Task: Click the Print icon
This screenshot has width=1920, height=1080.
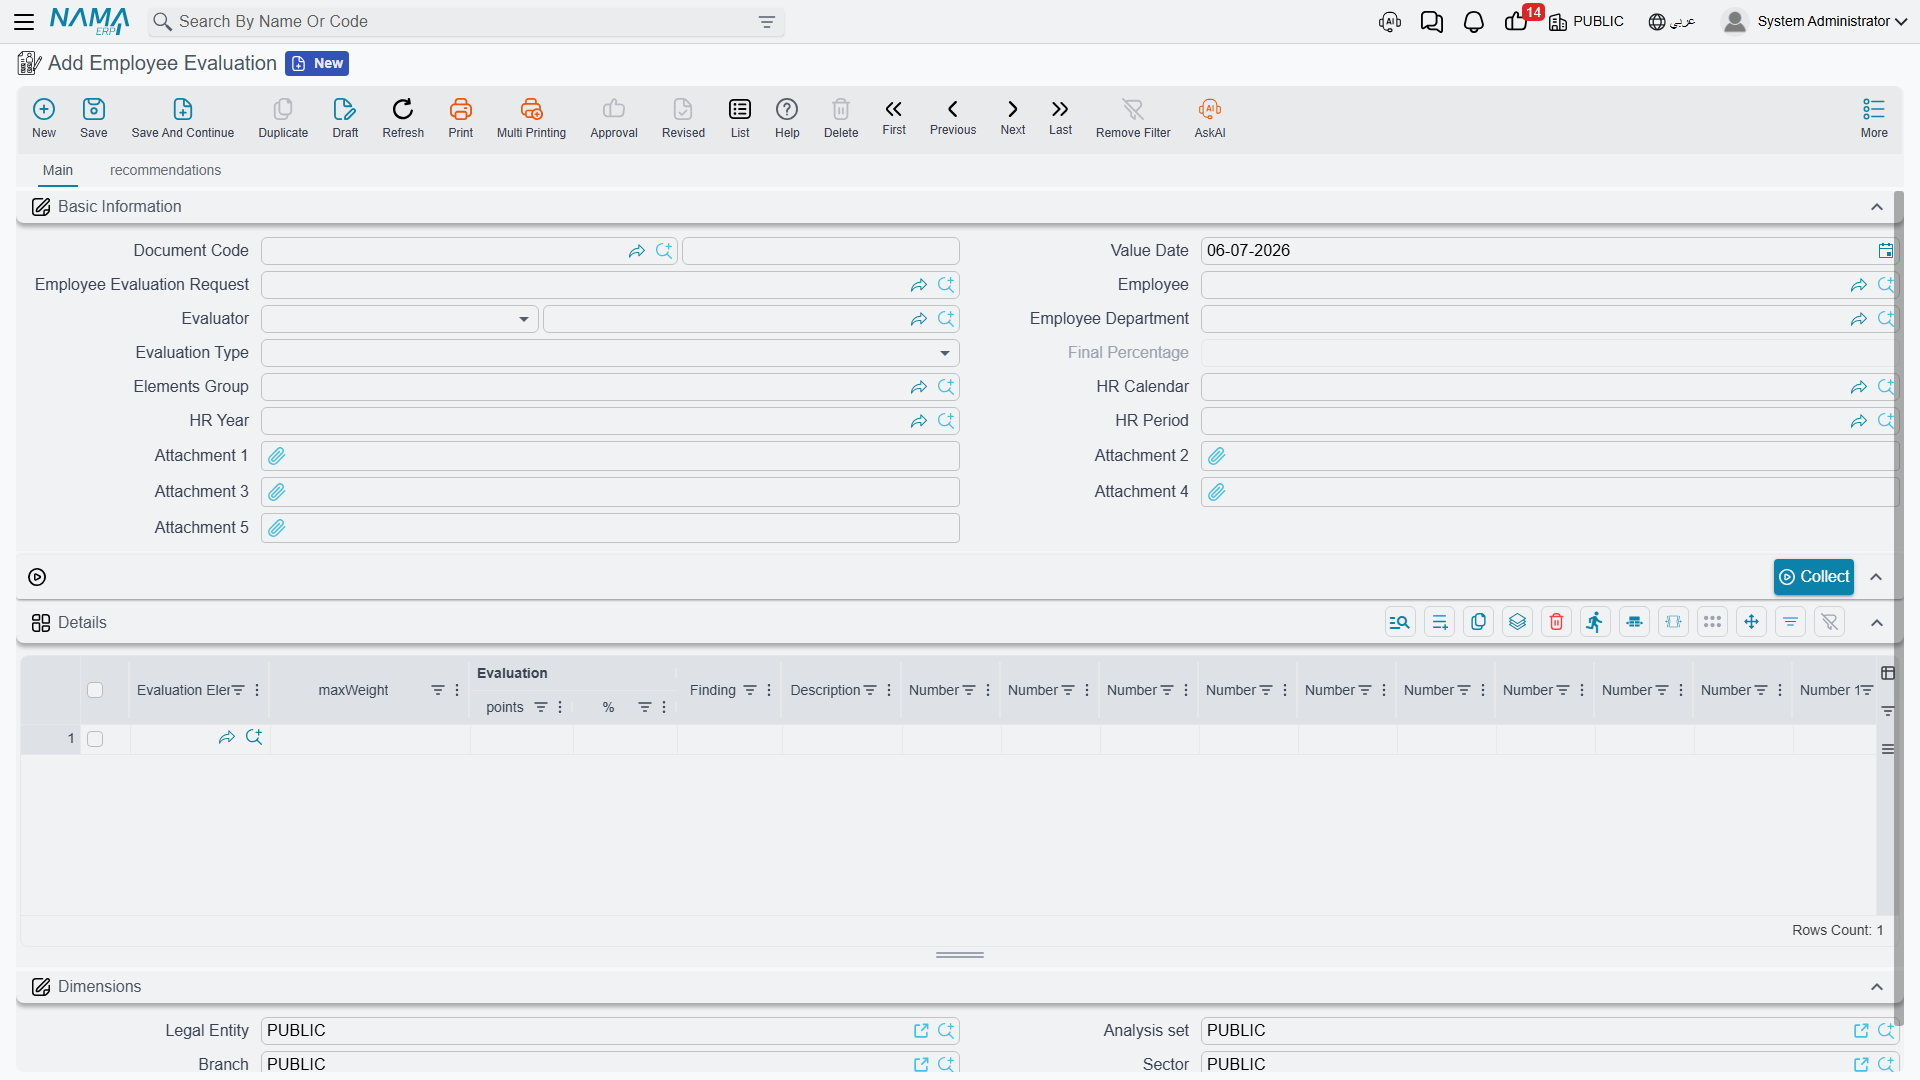Action: (x=461, y=118)
